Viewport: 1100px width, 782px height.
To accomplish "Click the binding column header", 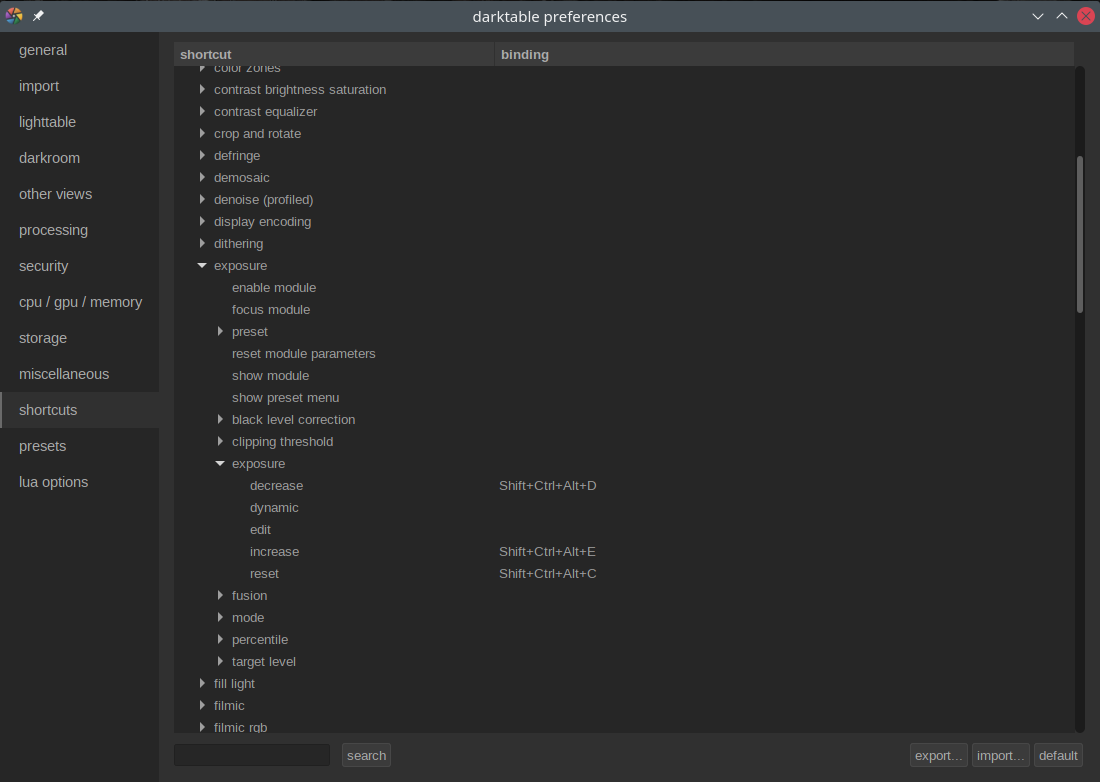I will click(x=784, y=54).
